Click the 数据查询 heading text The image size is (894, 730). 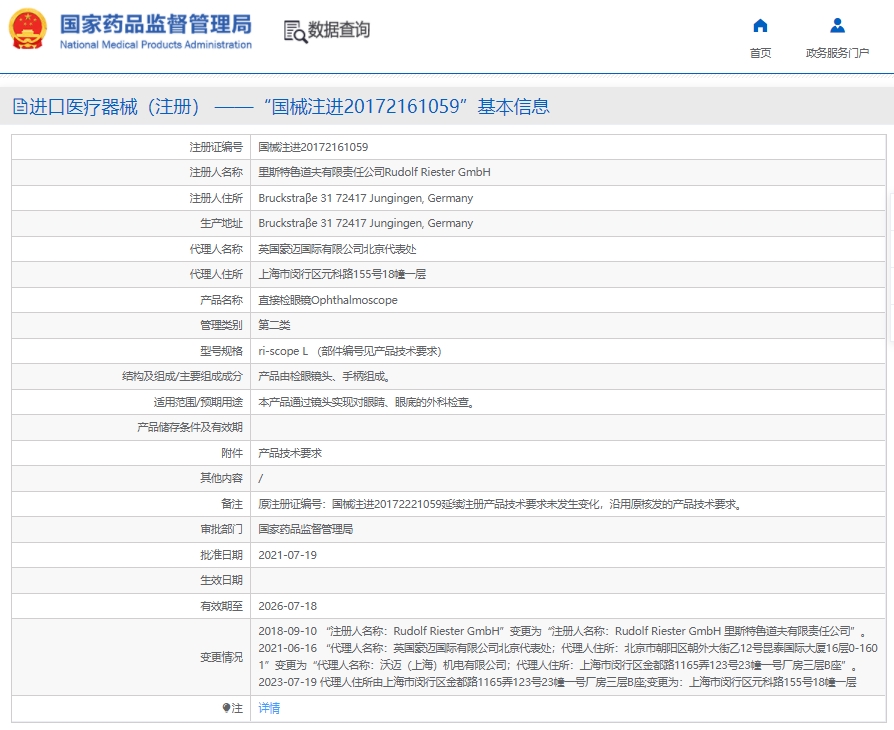point(339,30)
